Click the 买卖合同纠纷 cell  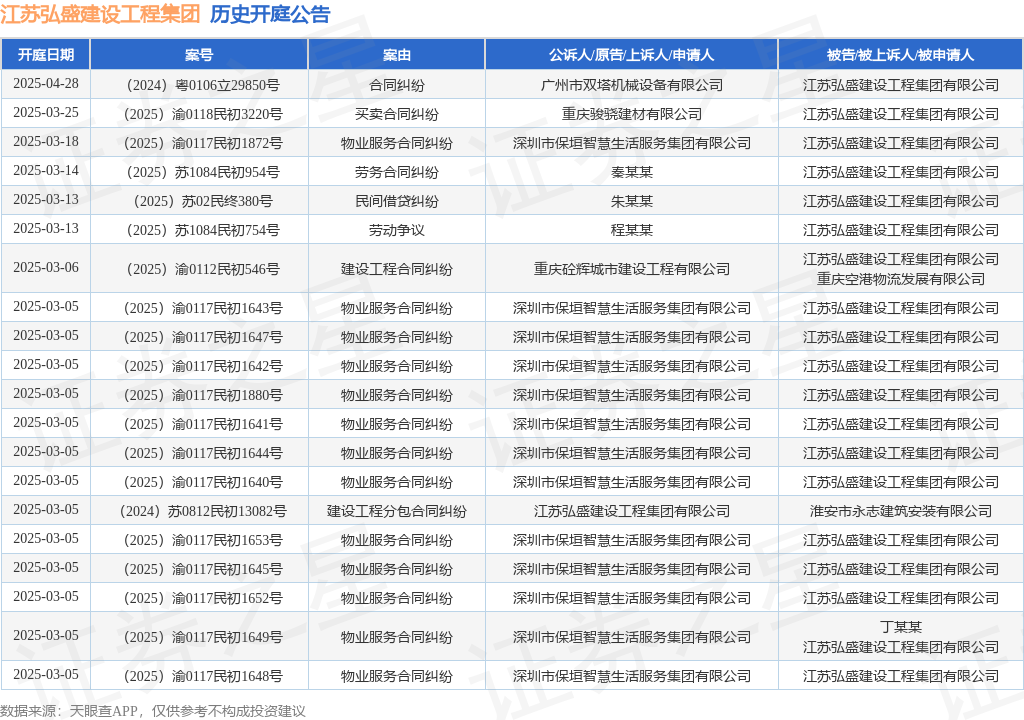[x=396, y=114]
